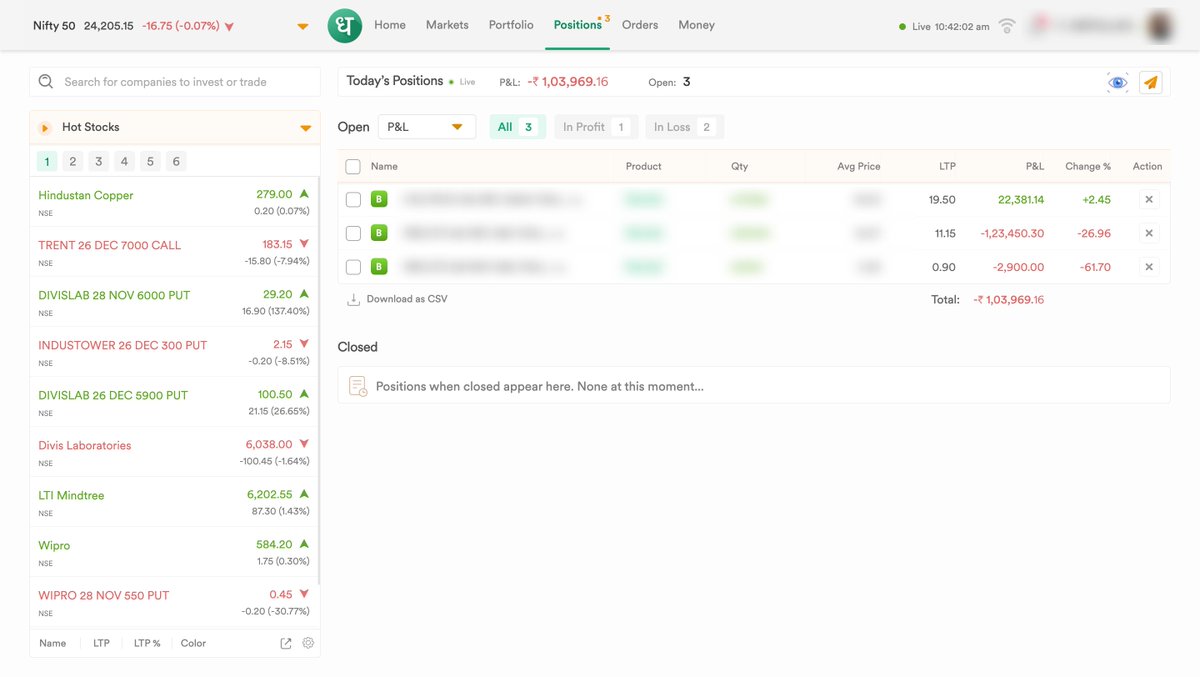
Task: Switch to Portfolio tab
Action: [x=511, y=25]
